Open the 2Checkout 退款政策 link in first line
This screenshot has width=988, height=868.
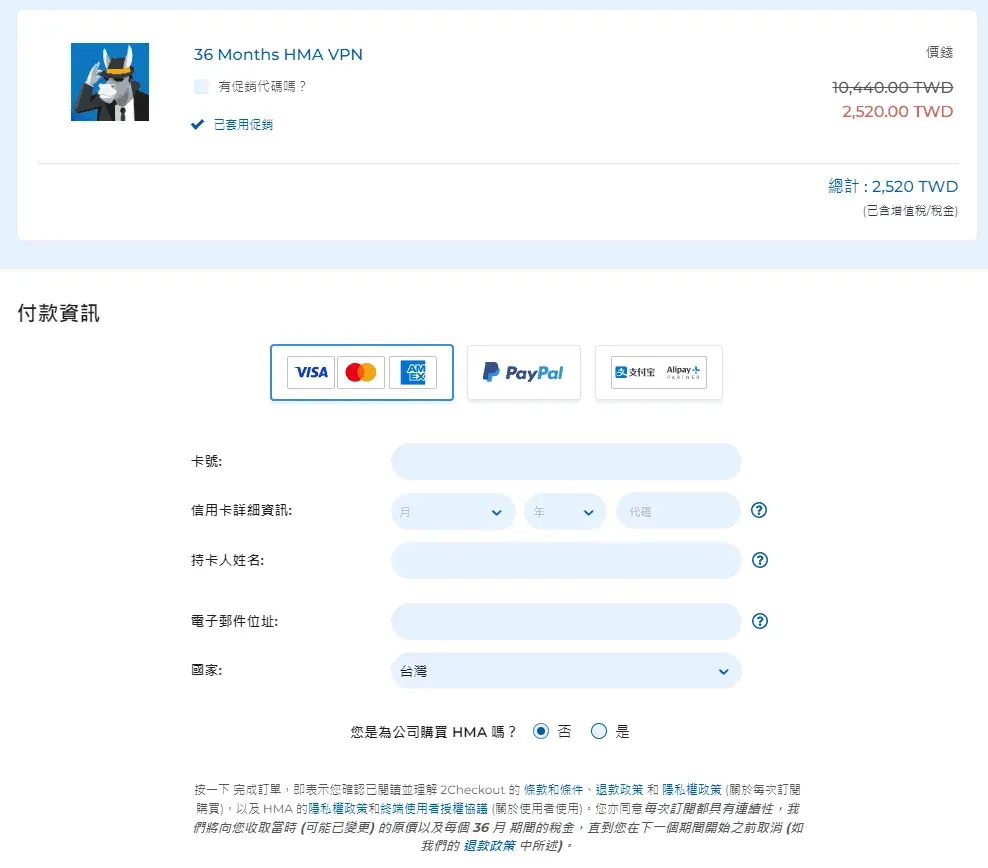pos(619,790)
